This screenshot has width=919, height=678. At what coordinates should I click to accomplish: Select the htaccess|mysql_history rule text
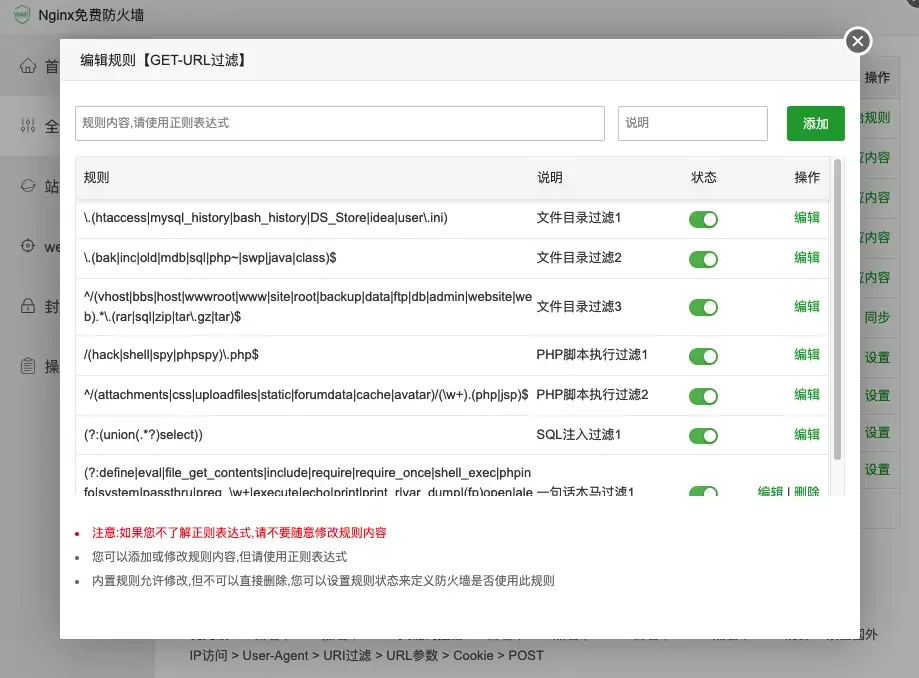coord(266,217)
